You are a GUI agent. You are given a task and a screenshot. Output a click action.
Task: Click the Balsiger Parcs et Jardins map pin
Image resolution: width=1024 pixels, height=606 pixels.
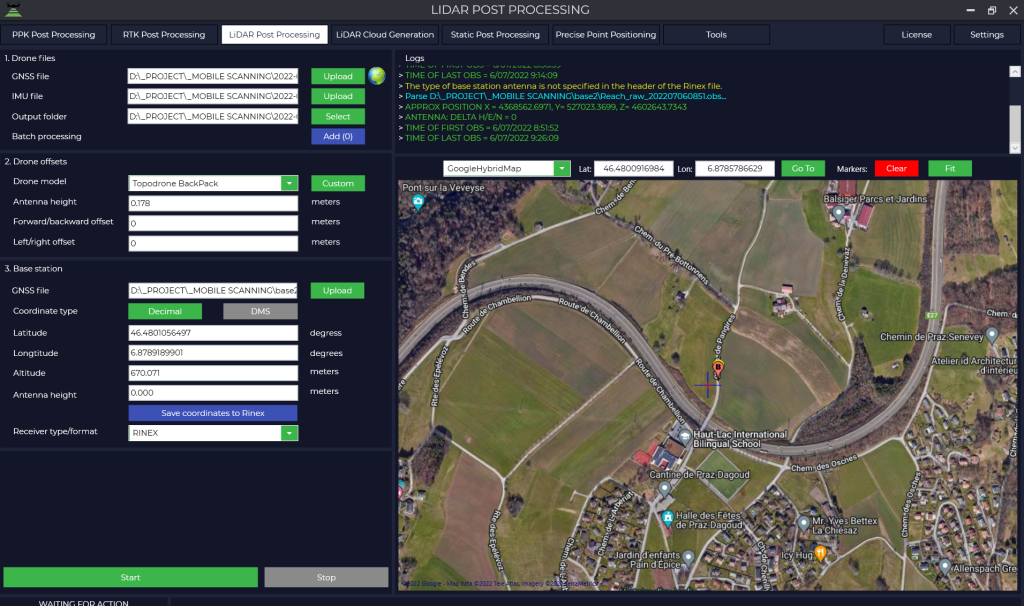(x=838, y=212)
